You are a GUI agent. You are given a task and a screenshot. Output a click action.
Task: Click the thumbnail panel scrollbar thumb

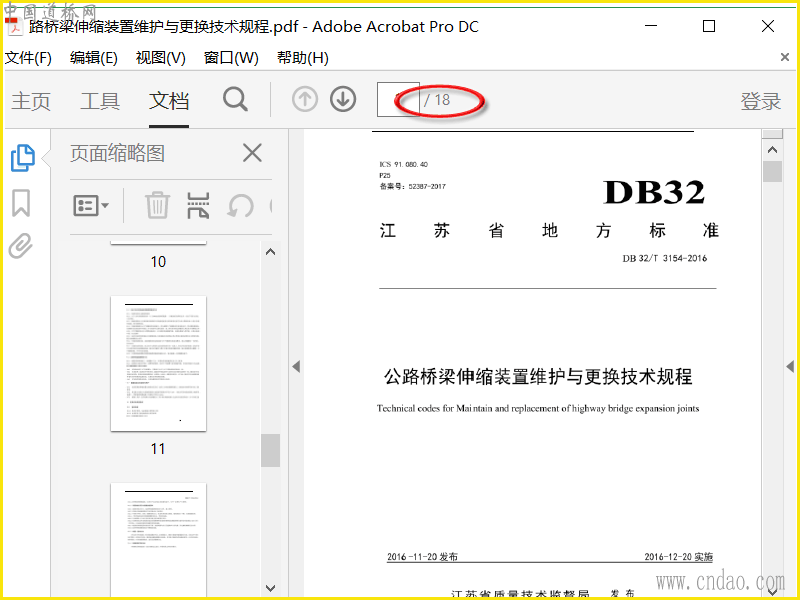tap(270, 451)
